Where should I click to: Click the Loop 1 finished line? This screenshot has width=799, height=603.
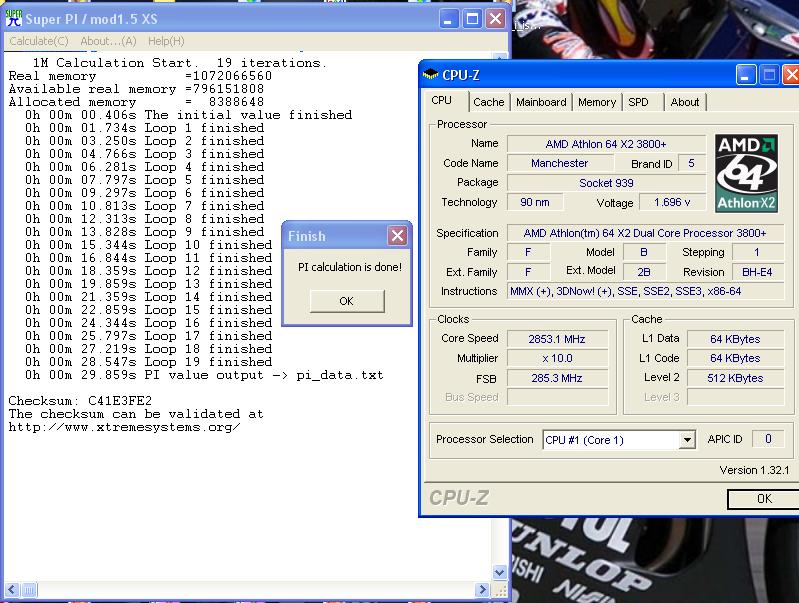pyautogui.click(x=145, y=128)
